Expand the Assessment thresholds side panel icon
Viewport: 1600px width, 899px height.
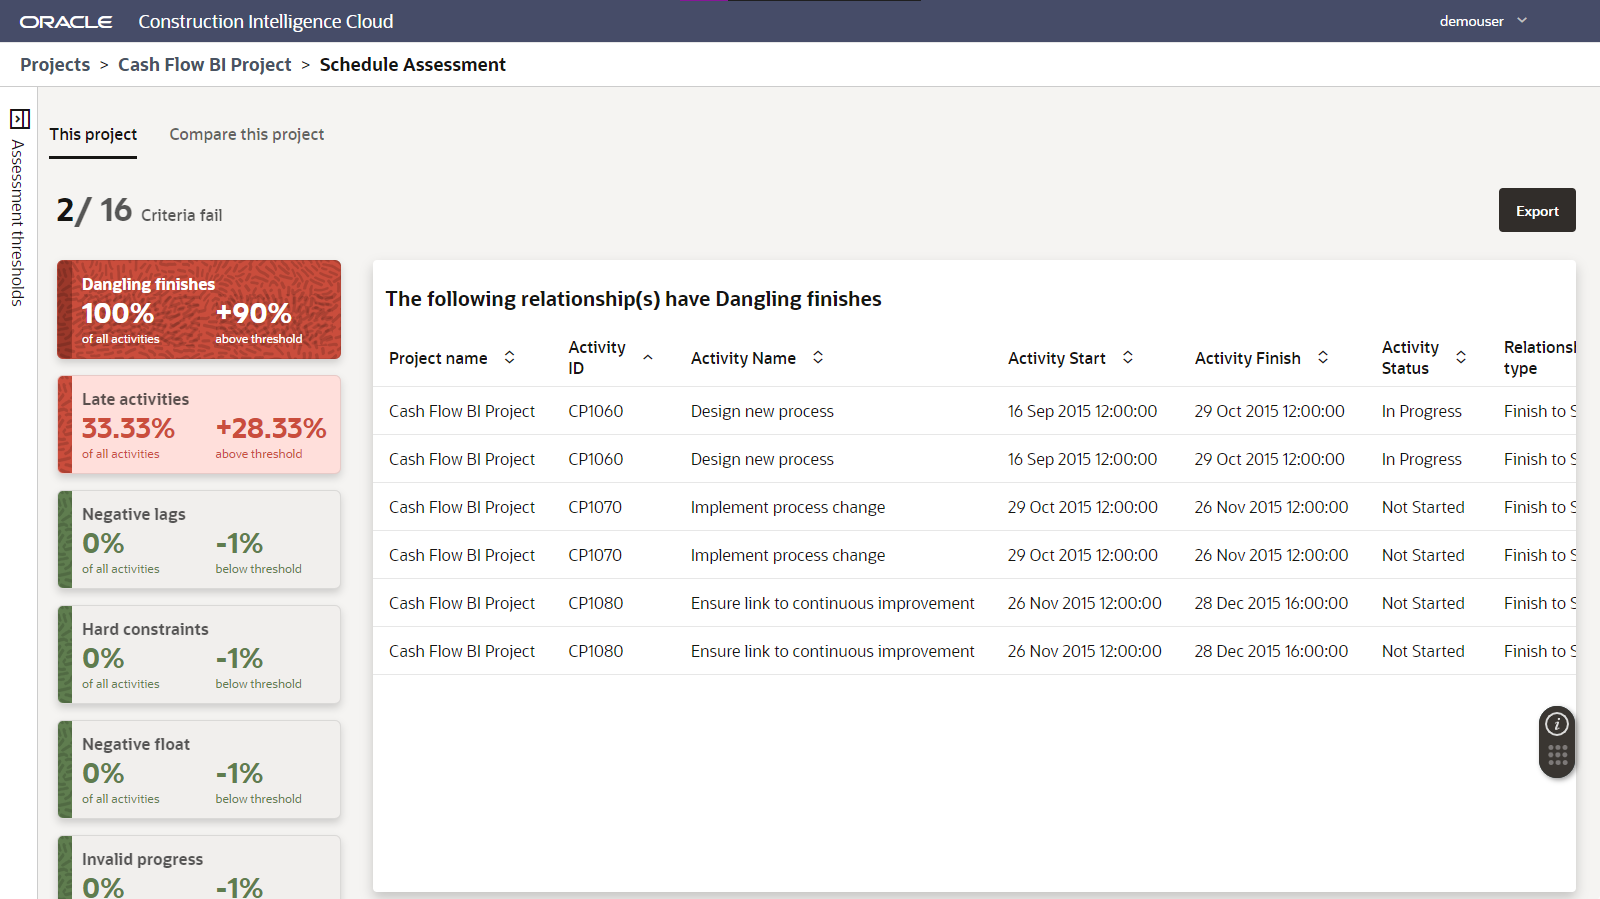[20, 119]
